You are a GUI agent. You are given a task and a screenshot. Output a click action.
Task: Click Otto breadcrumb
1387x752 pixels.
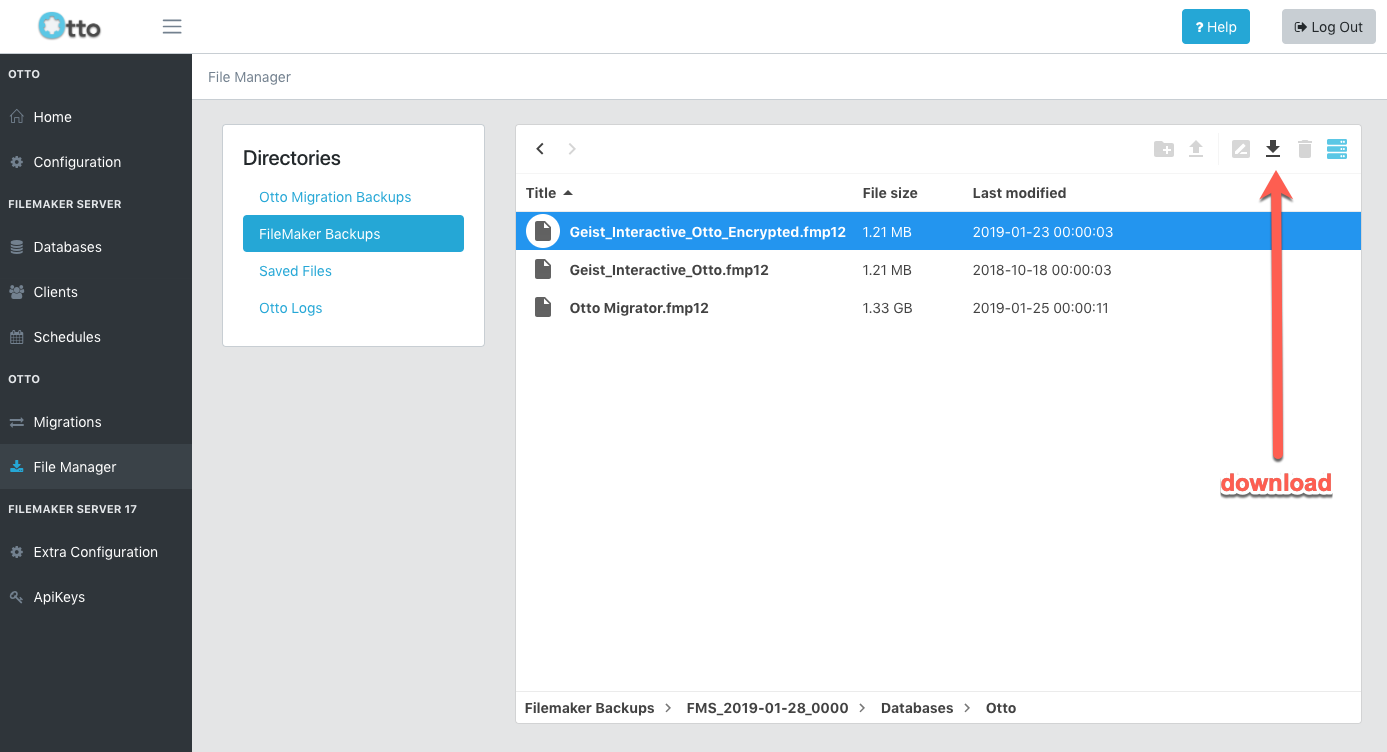(1001, 708)
